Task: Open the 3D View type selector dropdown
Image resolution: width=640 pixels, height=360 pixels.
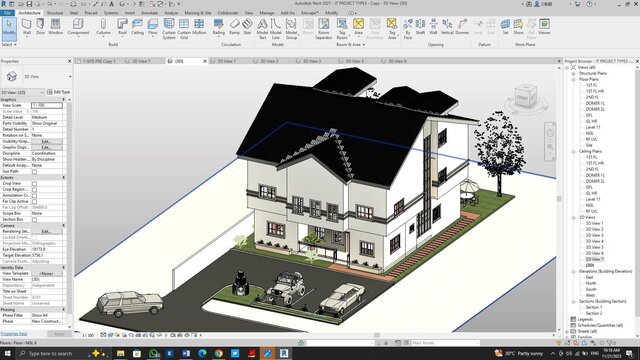Action: point(70,77)
